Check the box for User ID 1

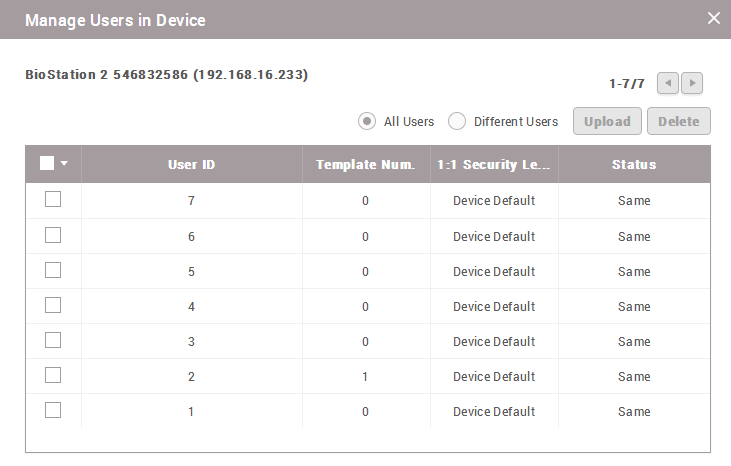click(x=53, y=410)
